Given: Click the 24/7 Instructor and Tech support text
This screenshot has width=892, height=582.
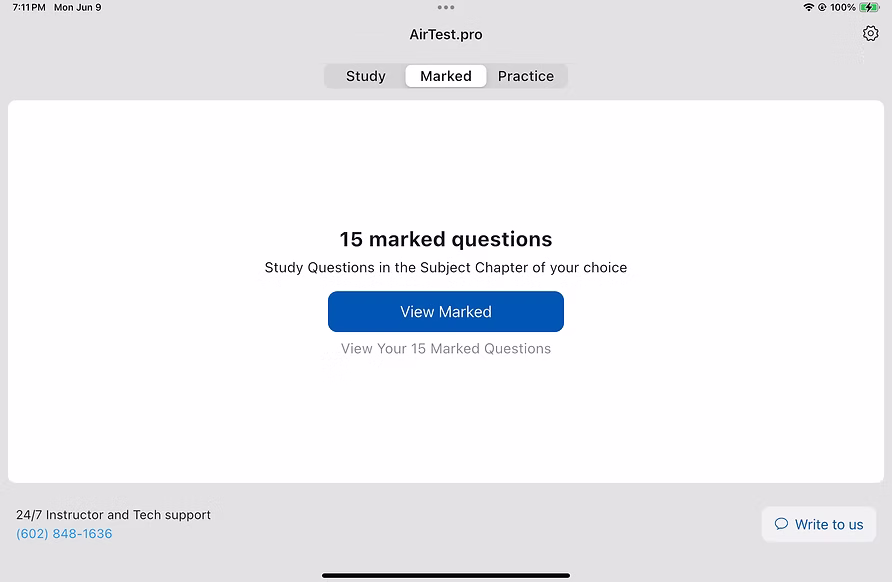Looking at the screenshot, I should coord(113,515).
